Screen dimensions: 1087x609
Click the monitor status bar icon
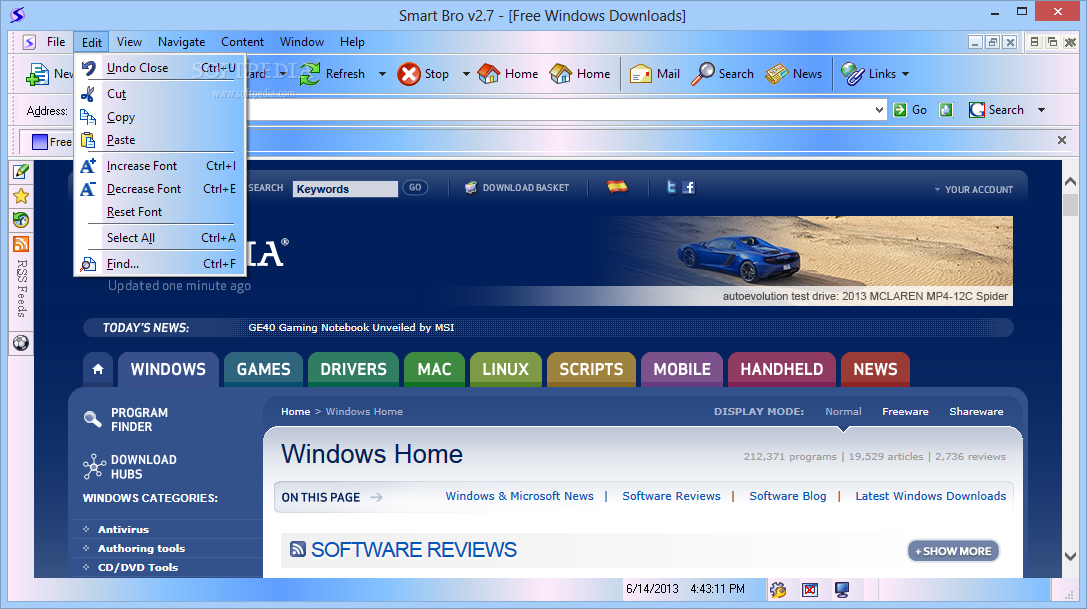(x=842, y=590)
